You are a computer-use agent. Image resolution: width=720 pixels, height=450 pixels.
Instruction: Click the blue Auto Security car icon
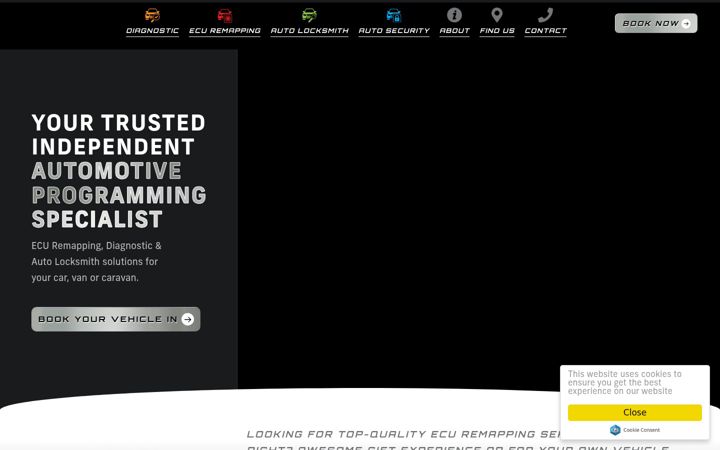click(x=394, y=15)
